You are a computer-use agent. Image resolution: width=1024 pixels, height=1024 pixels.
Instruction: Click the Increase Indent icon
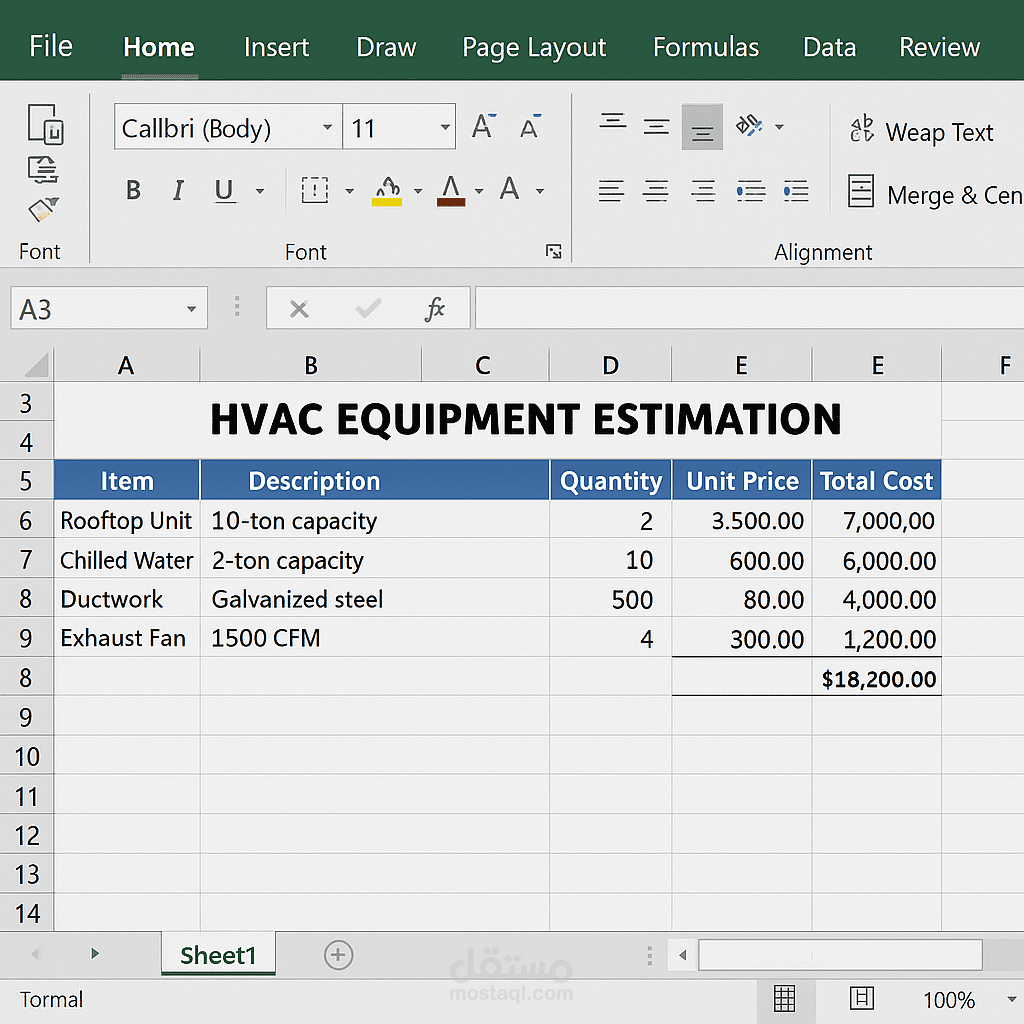click(795, 191)
